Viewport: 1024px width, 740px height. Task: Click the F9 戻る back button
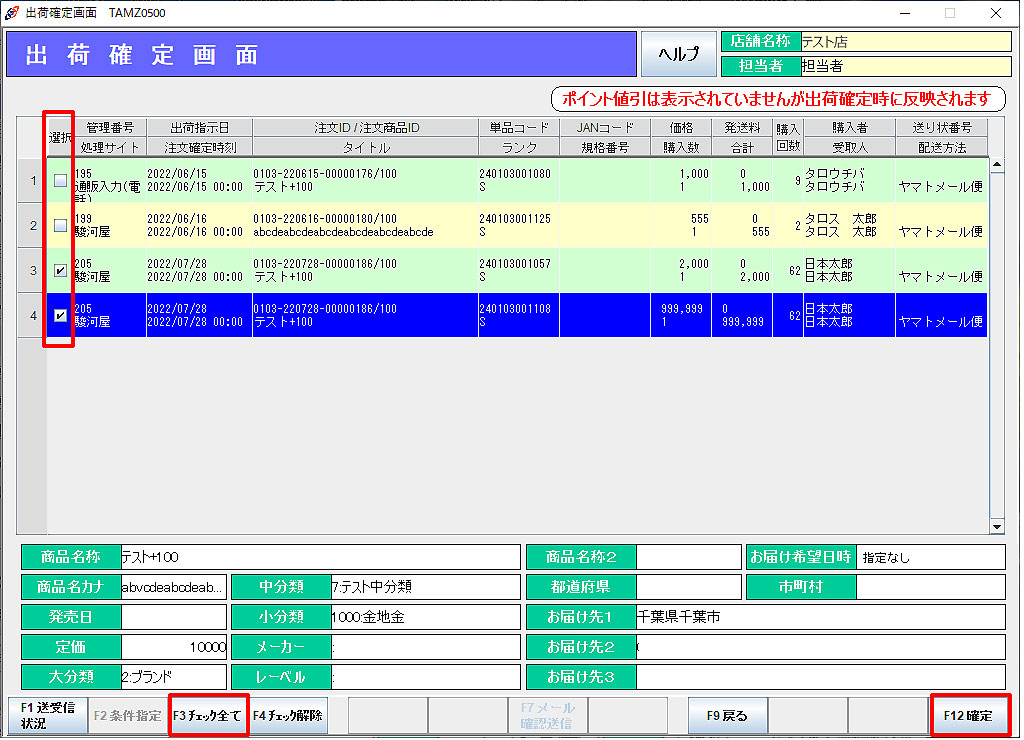tap(727, 716)
